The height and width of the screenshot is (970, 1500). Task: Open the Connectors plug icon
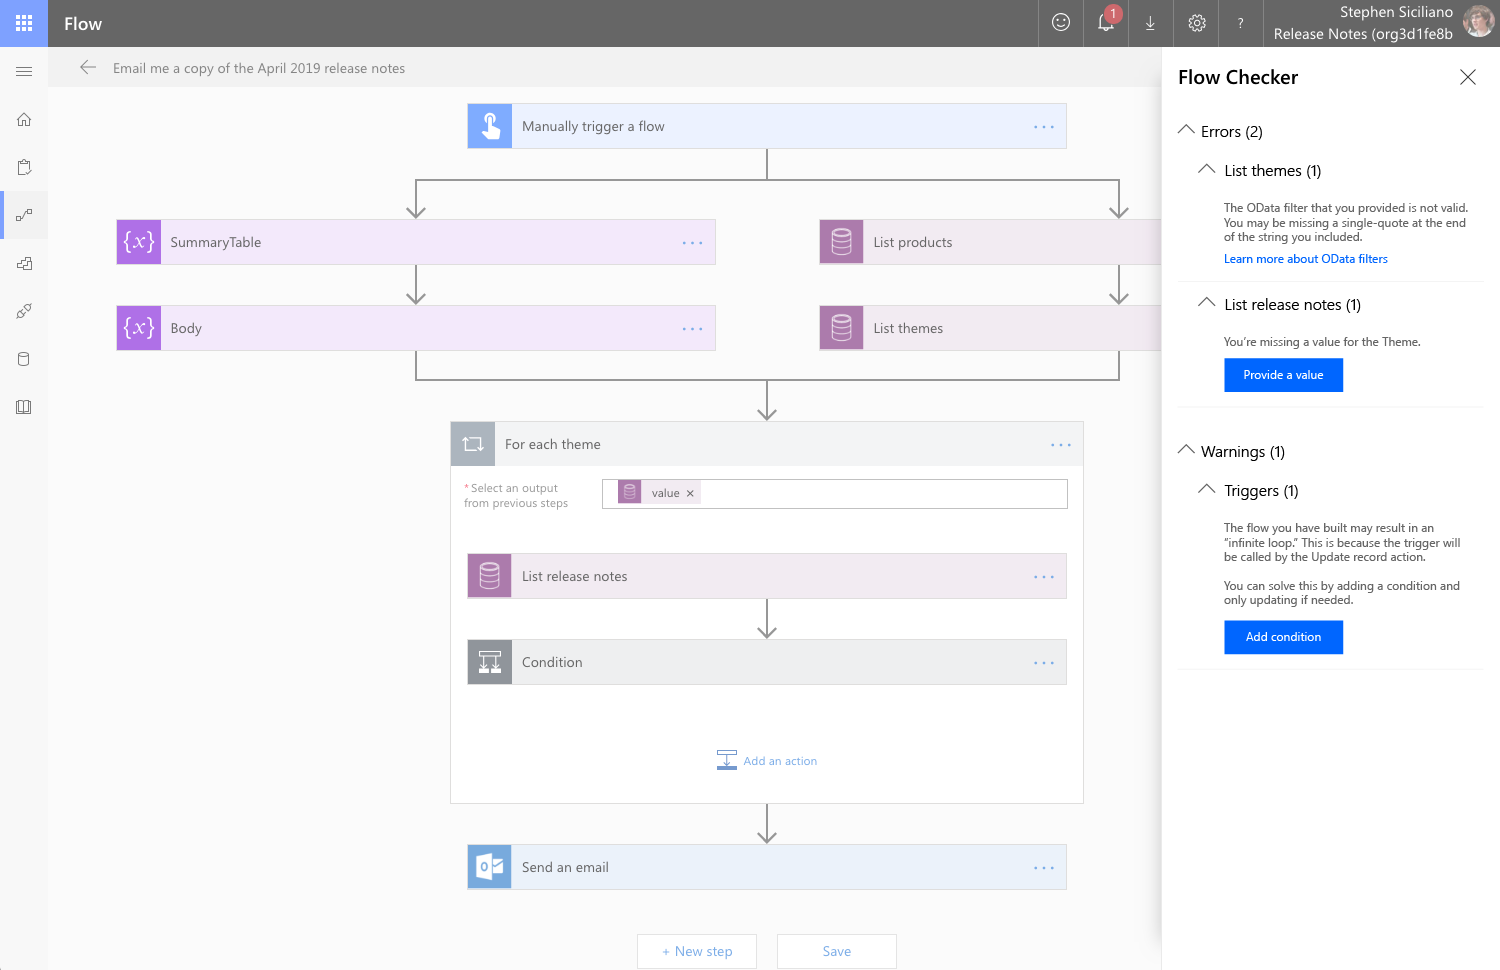coord(23,311)
